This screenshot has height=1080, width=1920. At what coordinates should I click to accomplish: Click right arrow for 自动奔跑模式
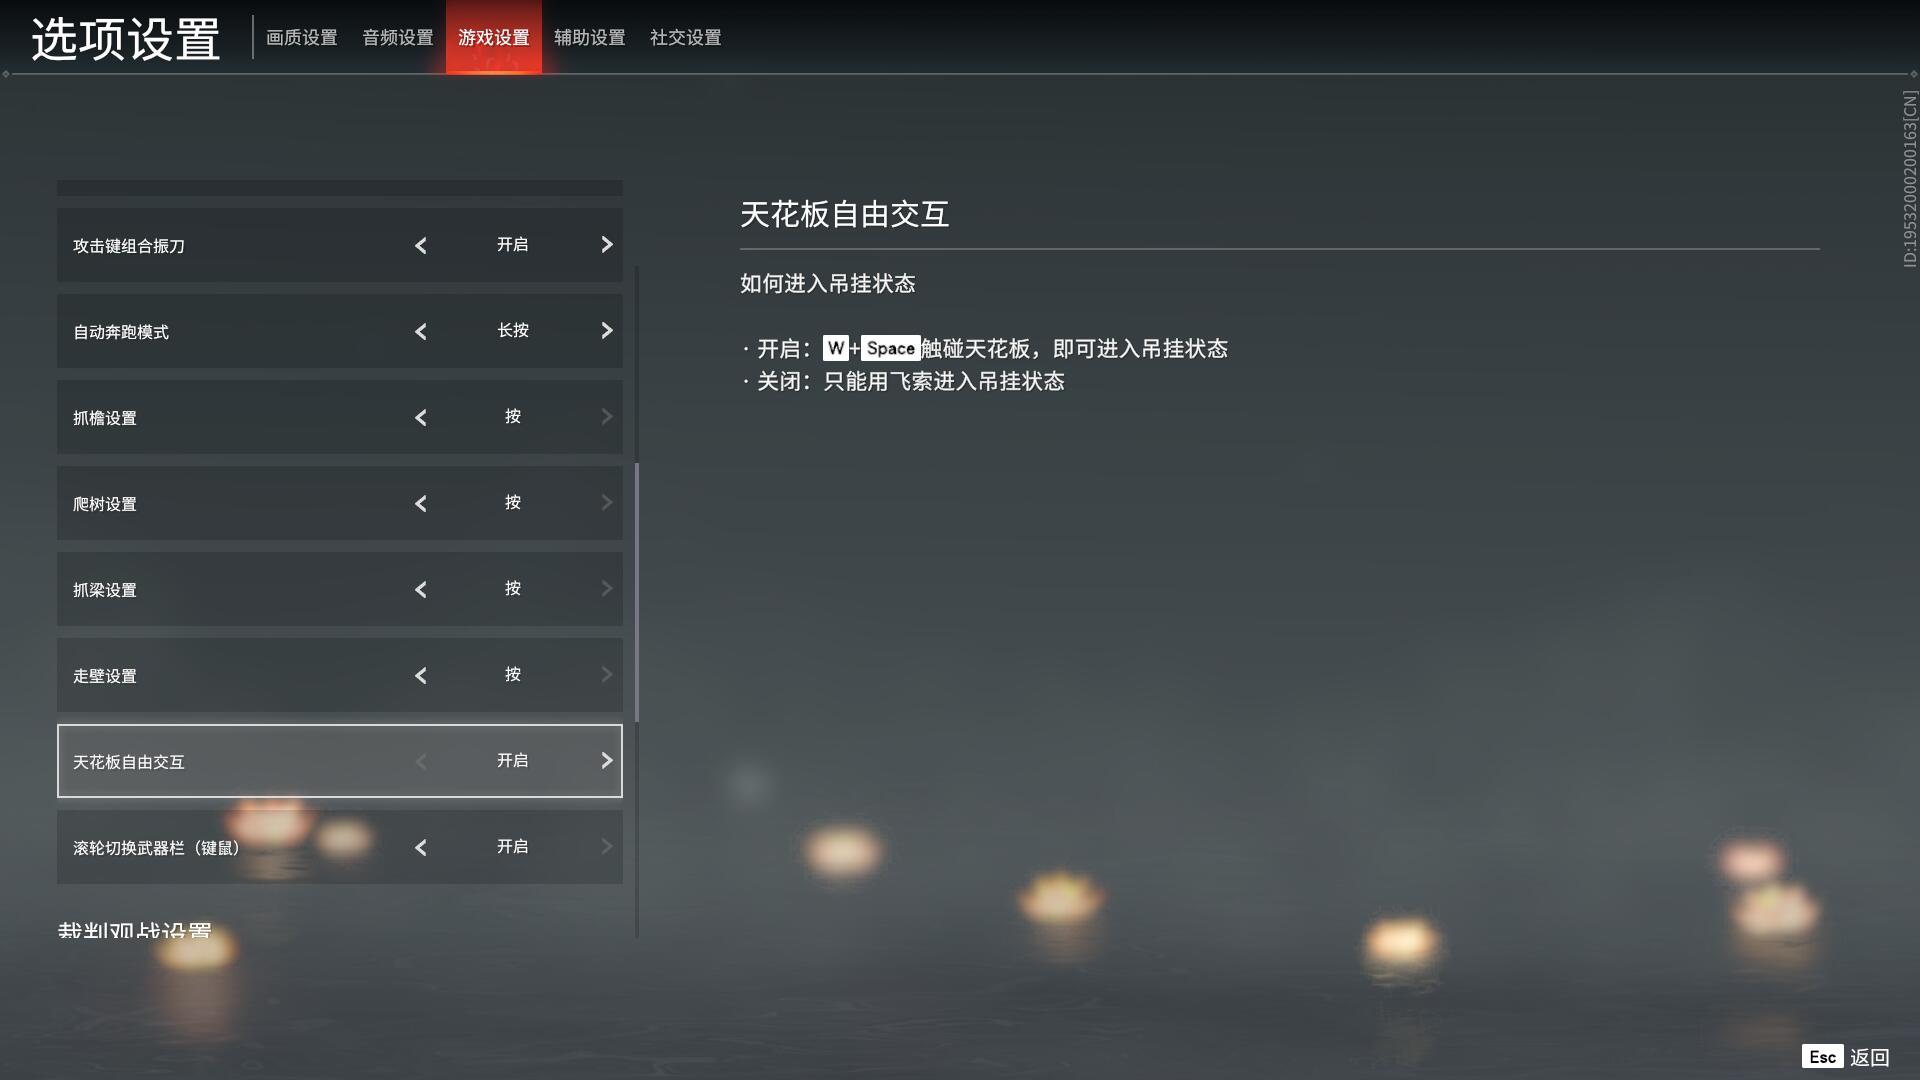[x=606, y=331]
